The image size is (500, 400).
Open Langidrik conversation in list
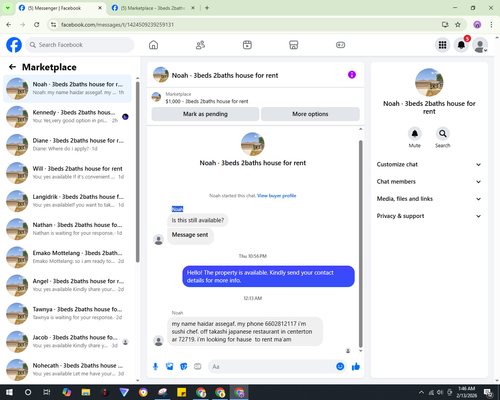pos(68,201)
